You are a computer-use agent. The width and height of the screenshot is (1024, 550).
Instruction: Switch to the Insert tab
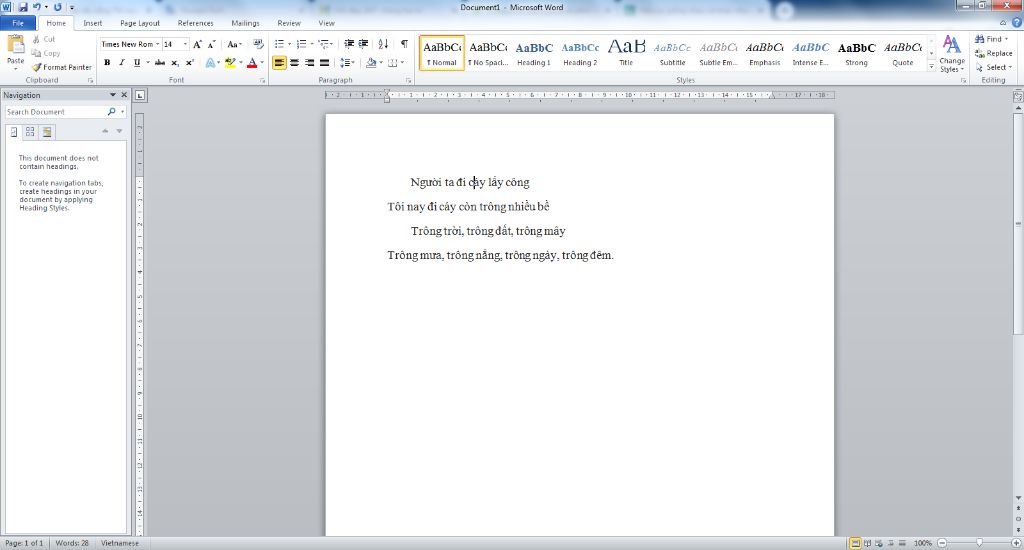(92, 23)
